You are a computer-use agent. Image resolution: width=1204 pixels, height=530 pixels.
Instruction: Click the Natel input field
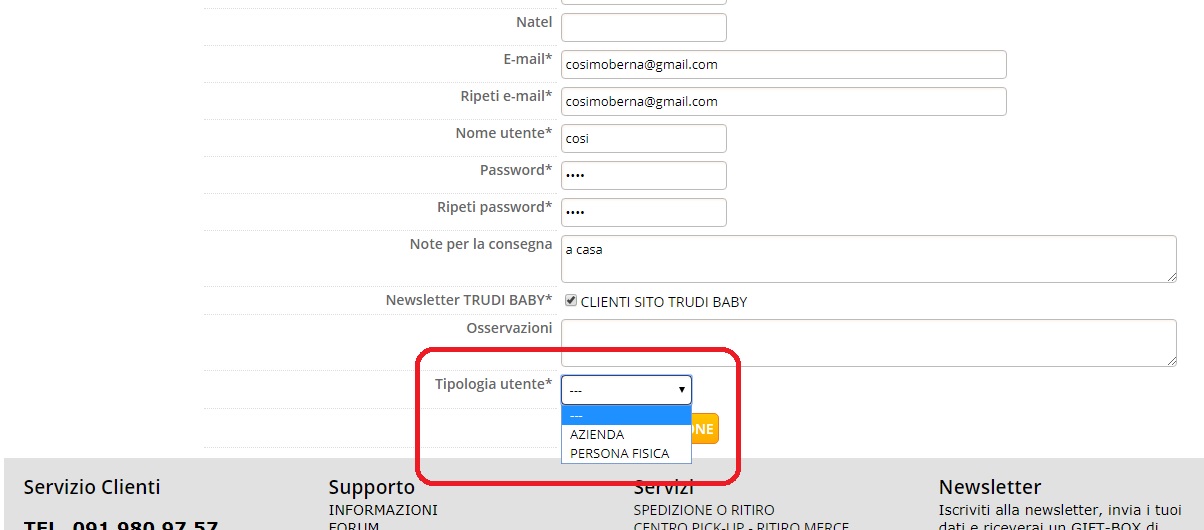[x=643, y=27]
